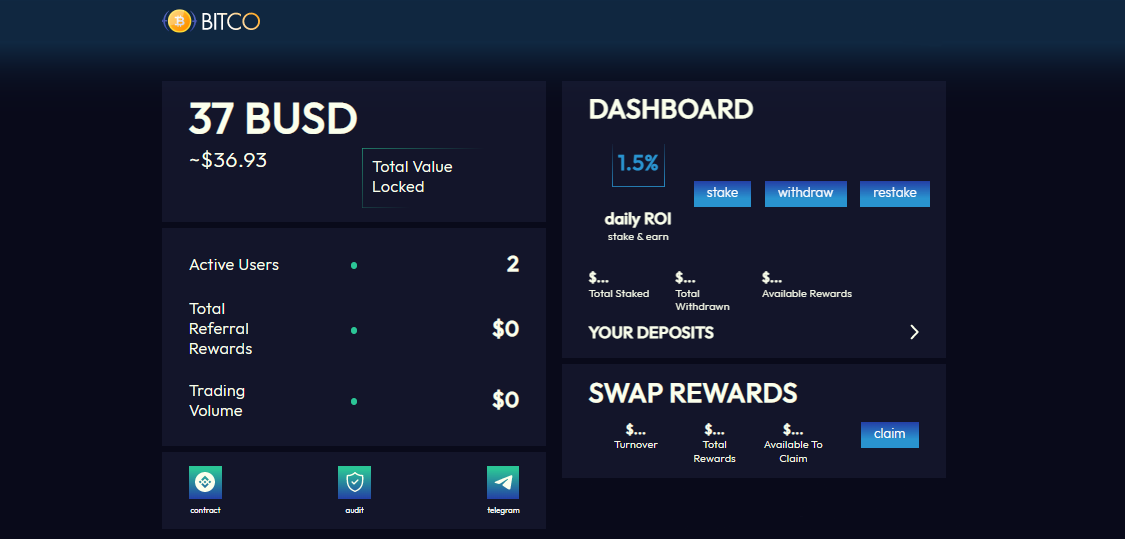
Task: Click the claim button in Swap Rewards
Action: pyautogui.click(x=890, y=435)
